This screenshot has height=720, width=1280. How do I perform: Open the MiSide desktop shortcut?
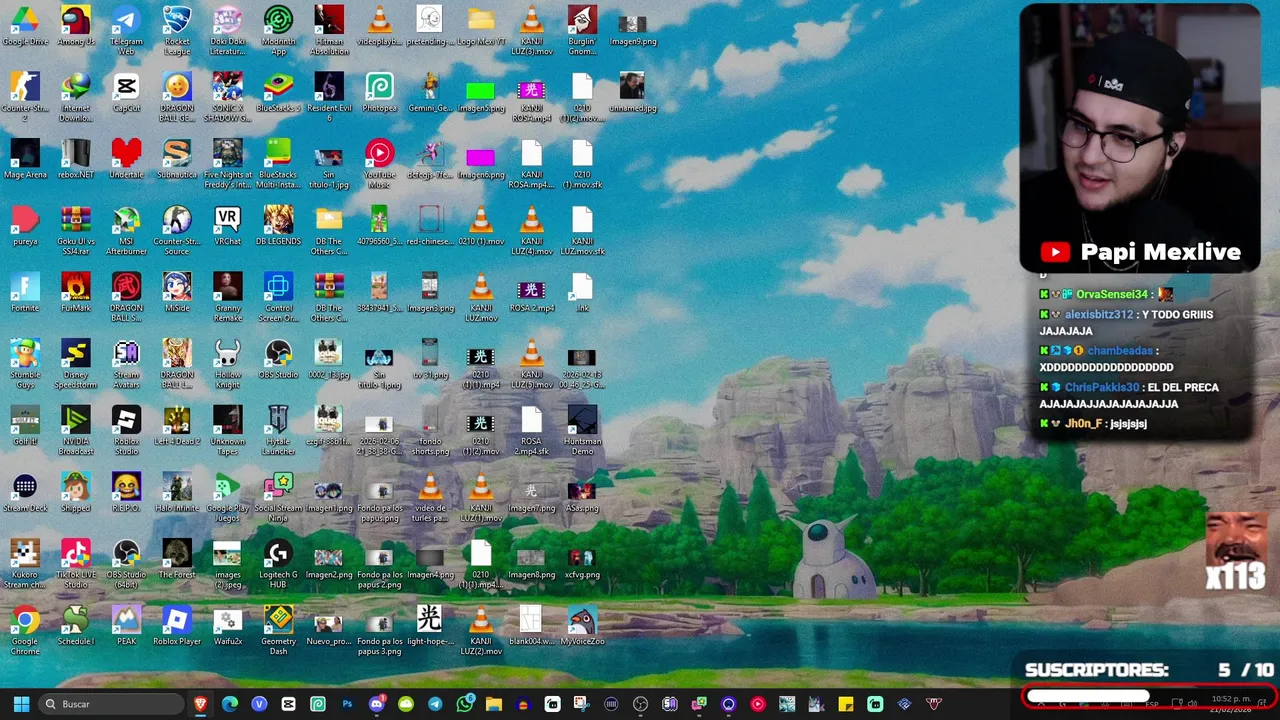177,293
